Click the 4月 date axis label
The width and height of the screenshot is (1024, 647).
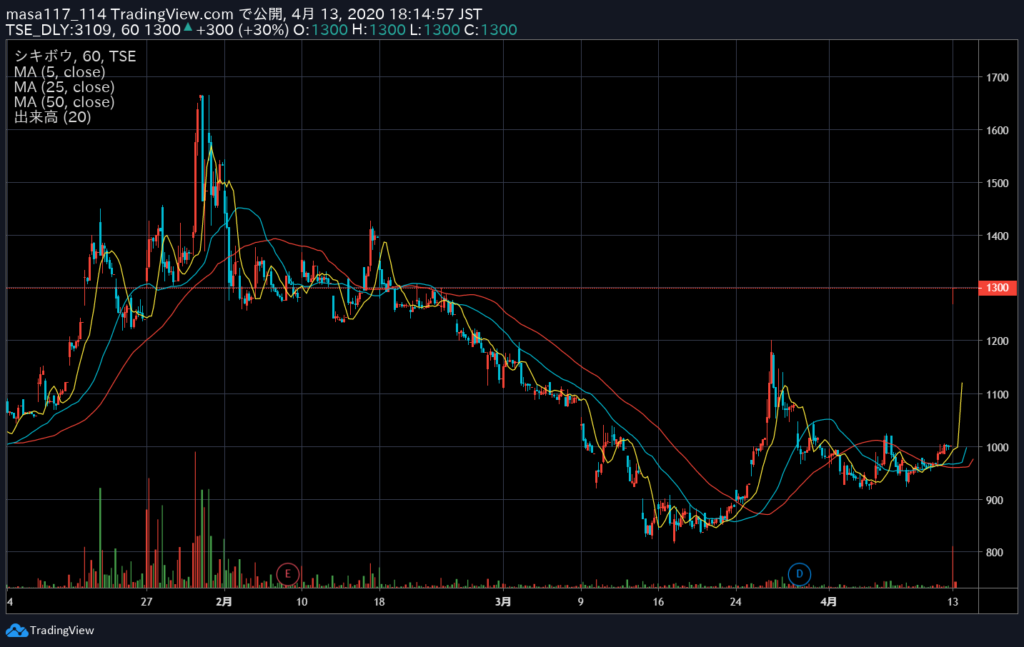[x=829, y=601]
